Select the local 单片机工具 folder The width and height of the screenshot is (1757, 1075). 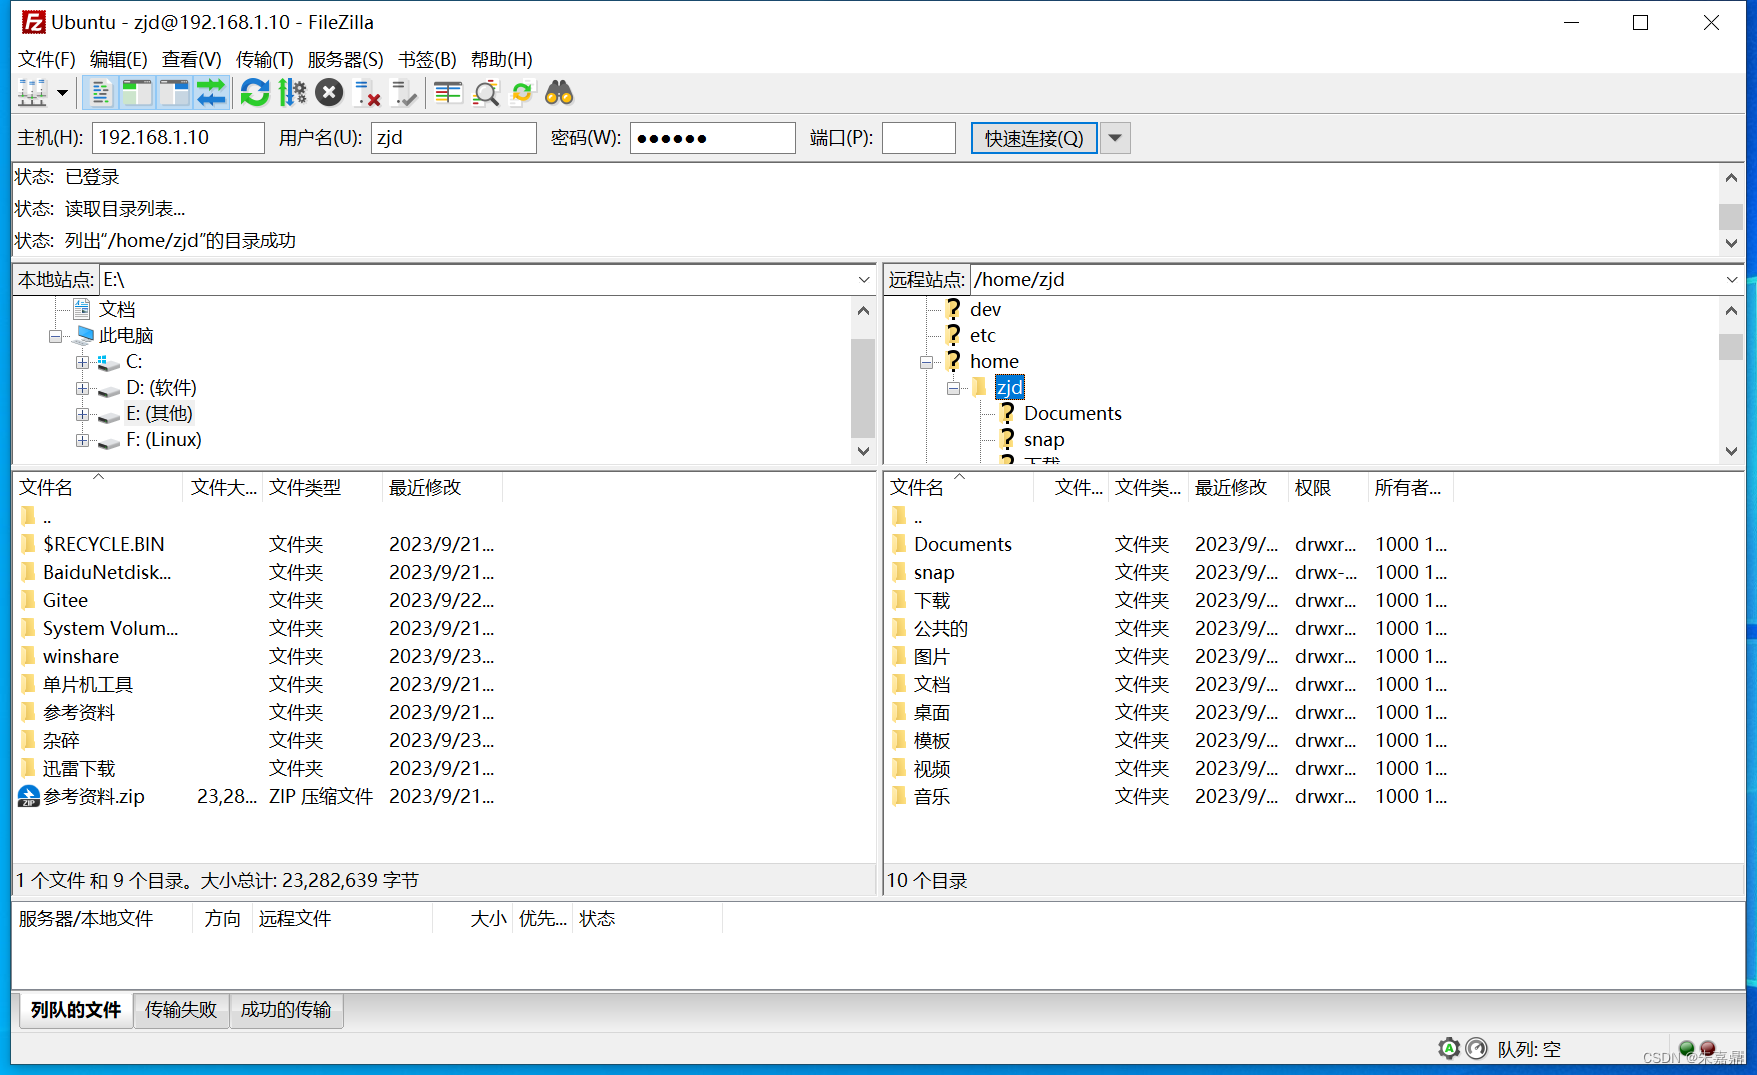[x=88, y=685]
